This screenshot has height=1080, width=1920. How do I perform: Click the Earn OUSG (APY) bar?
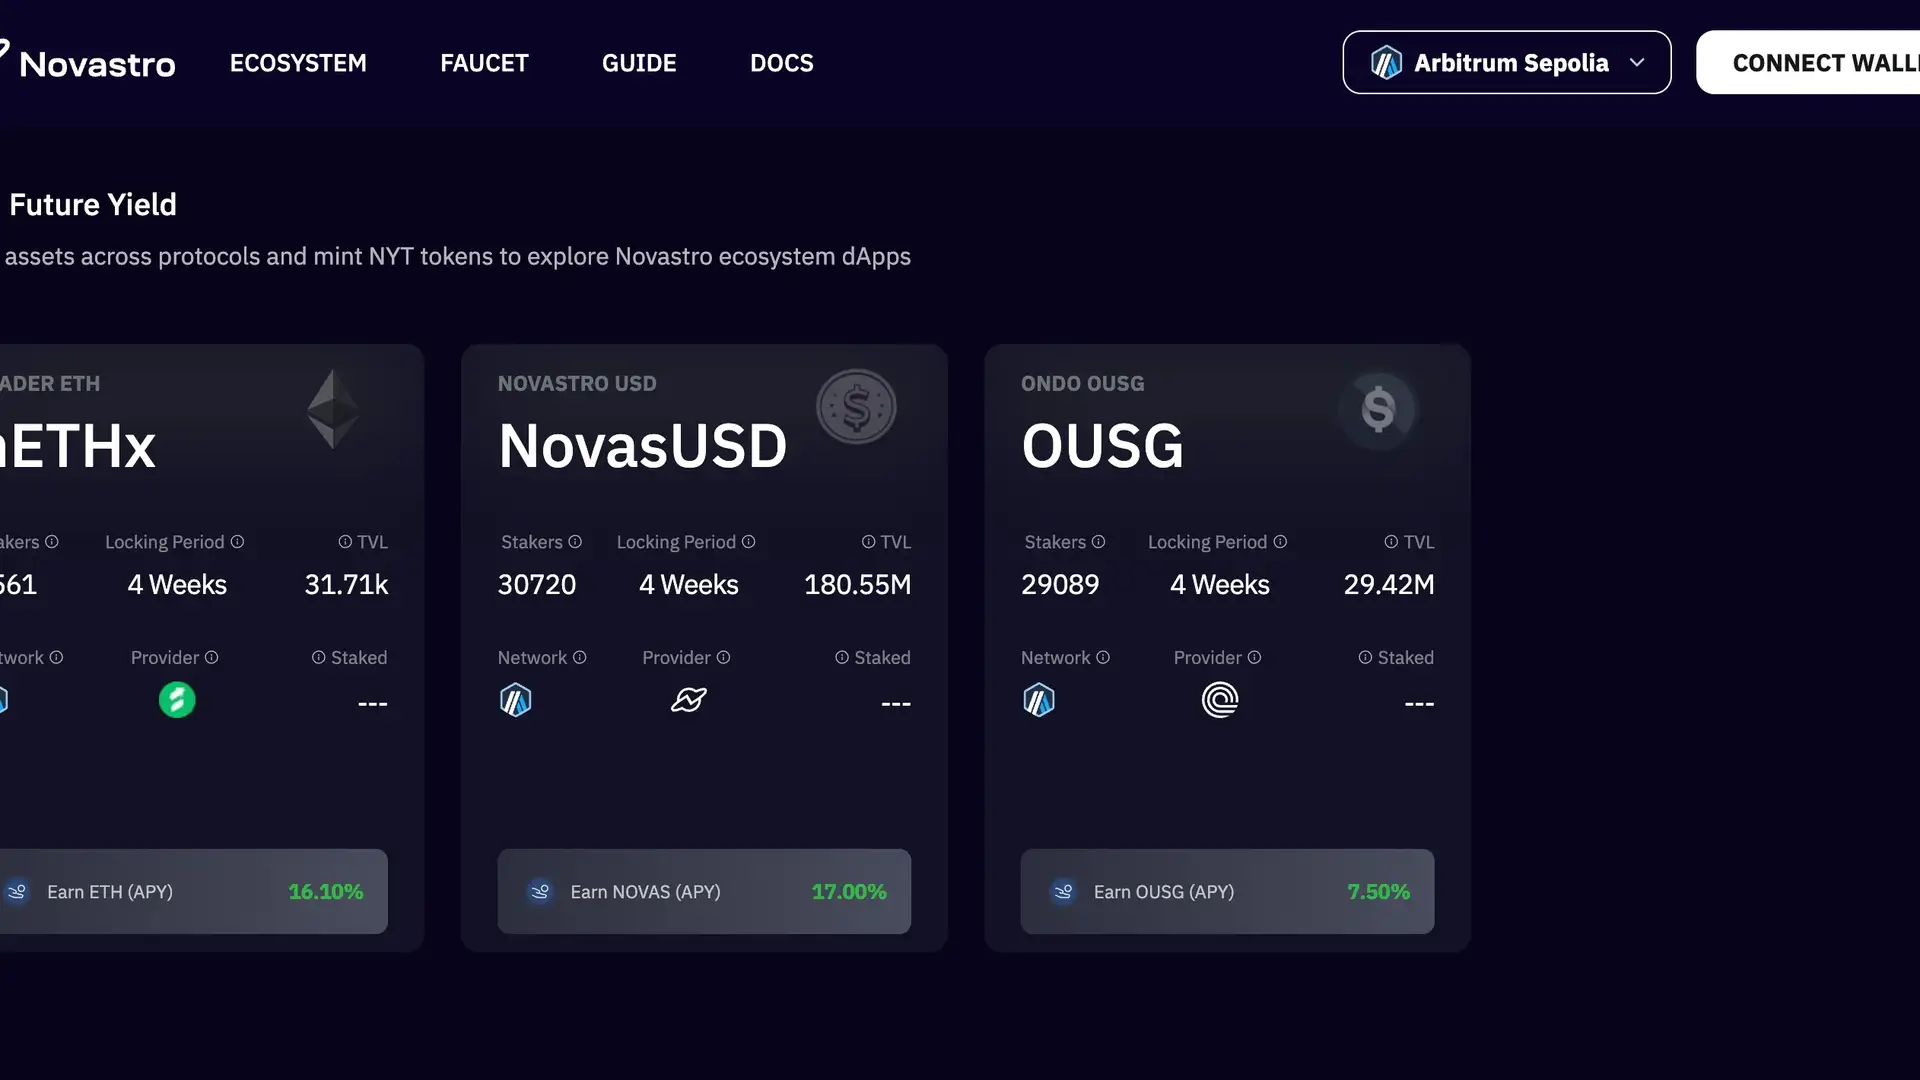pos(1227,891)
